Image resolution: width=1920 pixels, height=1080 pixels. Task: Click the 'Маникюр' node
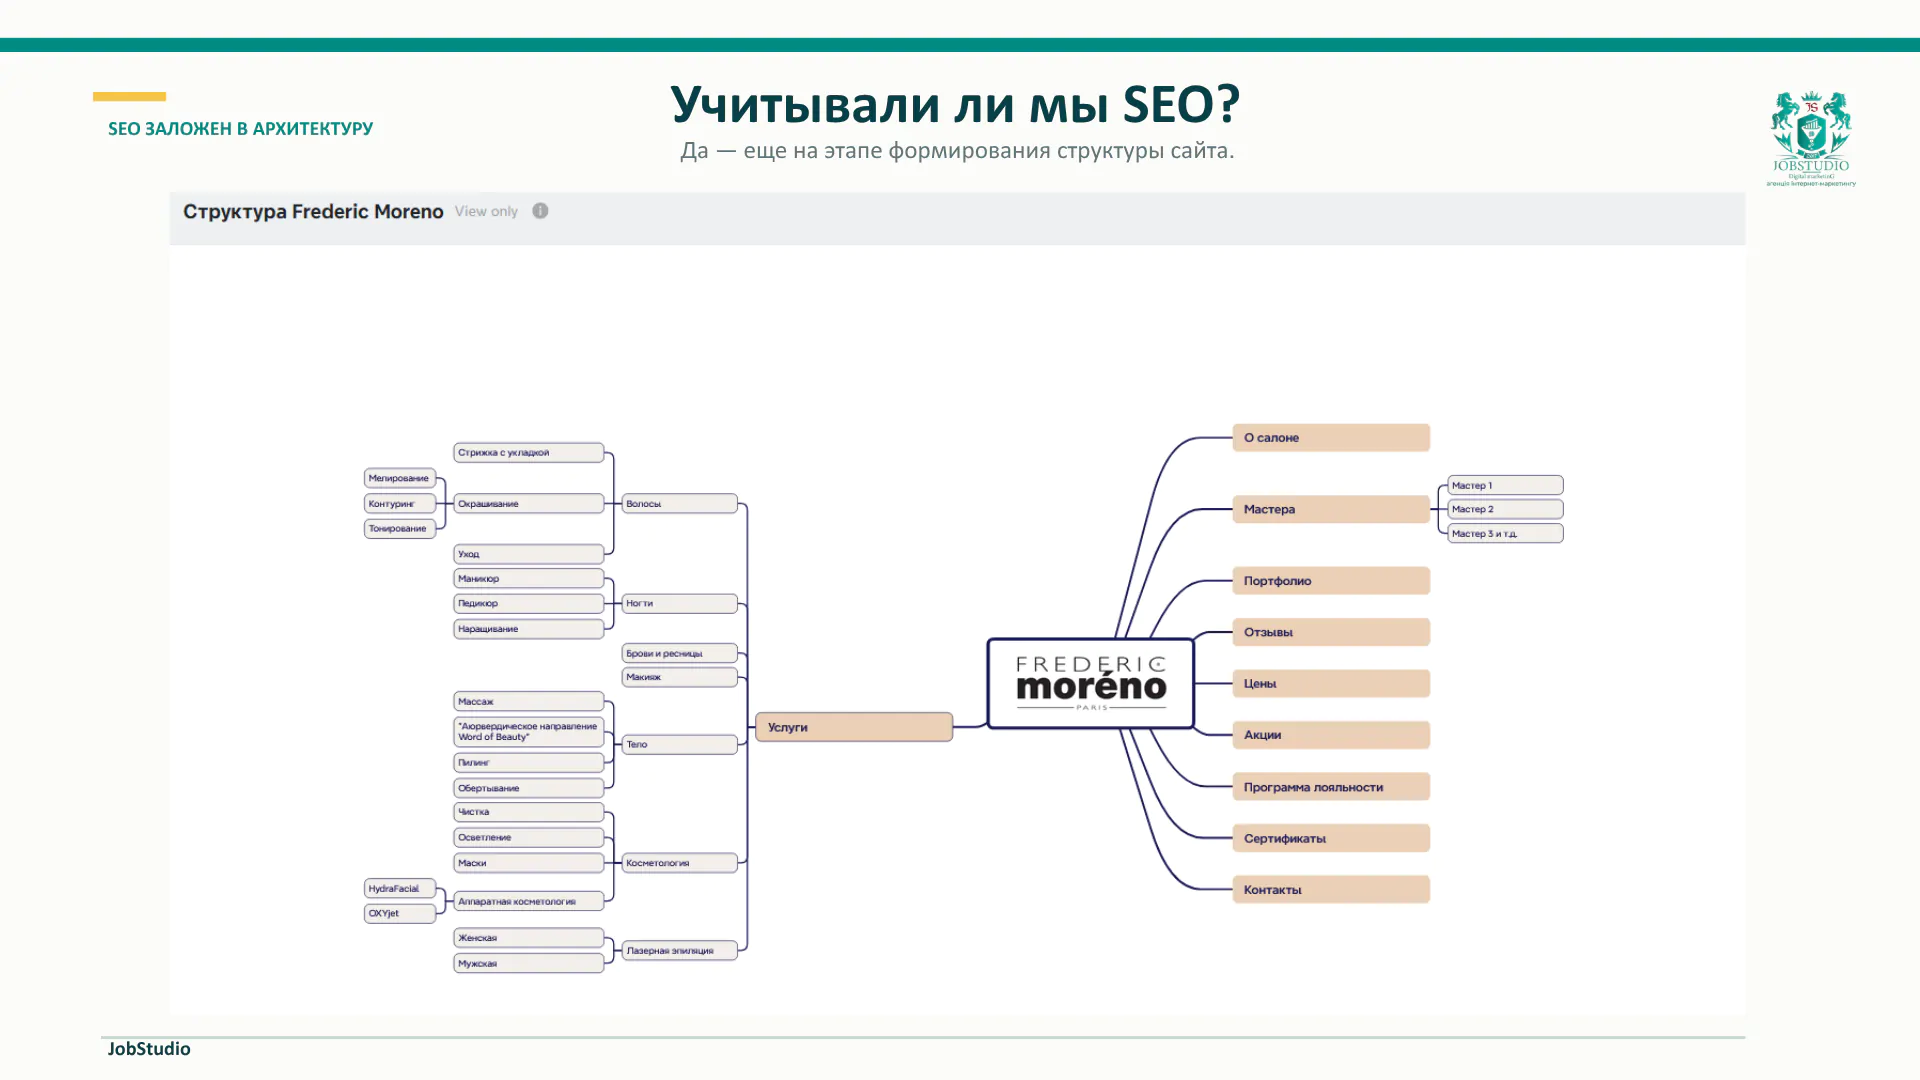[x=529, y=579]
